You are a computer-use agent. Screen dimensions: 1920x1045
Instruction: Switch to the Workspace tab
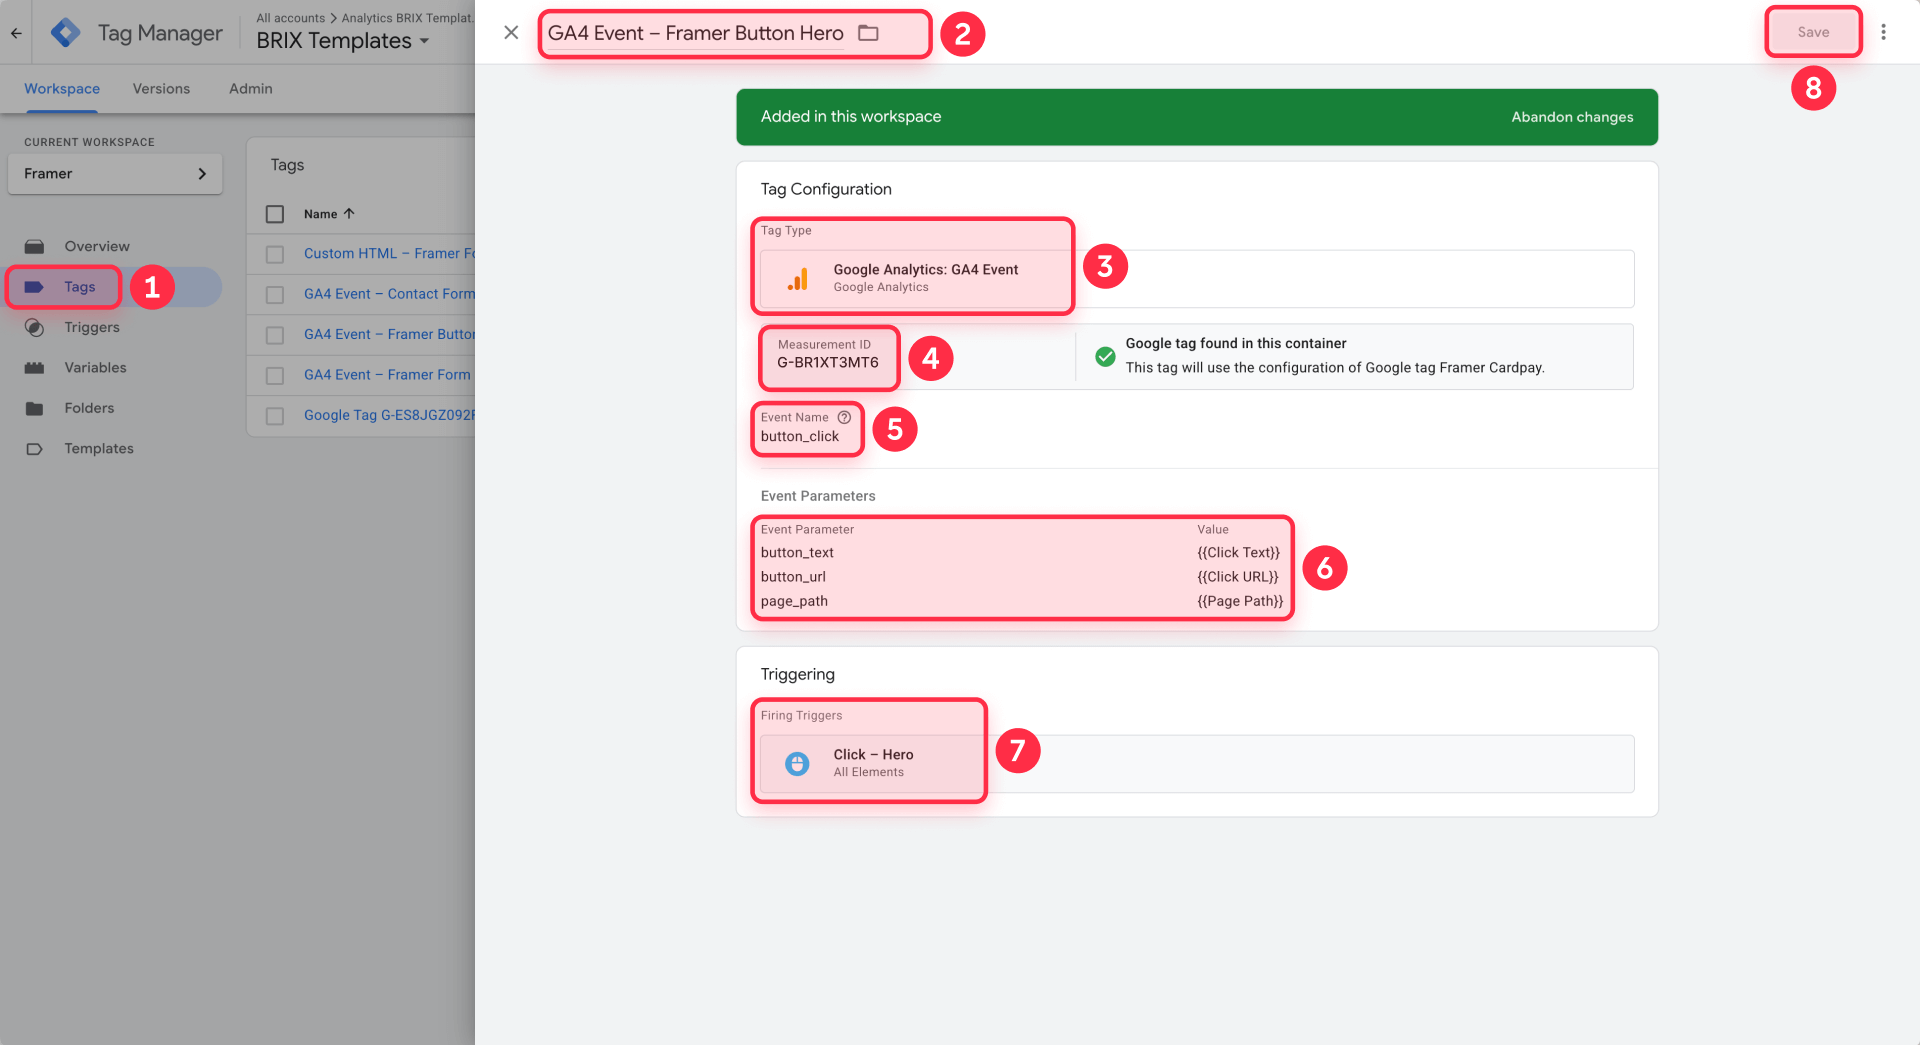pyautogui.click(x=62, y=89)
